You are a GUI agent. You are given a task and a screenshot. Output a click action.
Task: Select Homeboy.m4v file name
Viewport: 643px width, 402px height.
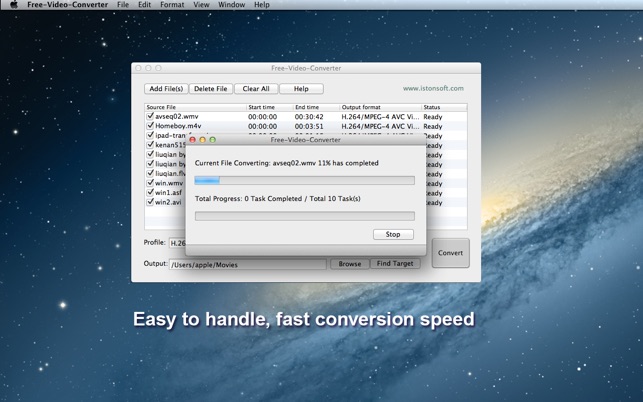click(178, 126)
